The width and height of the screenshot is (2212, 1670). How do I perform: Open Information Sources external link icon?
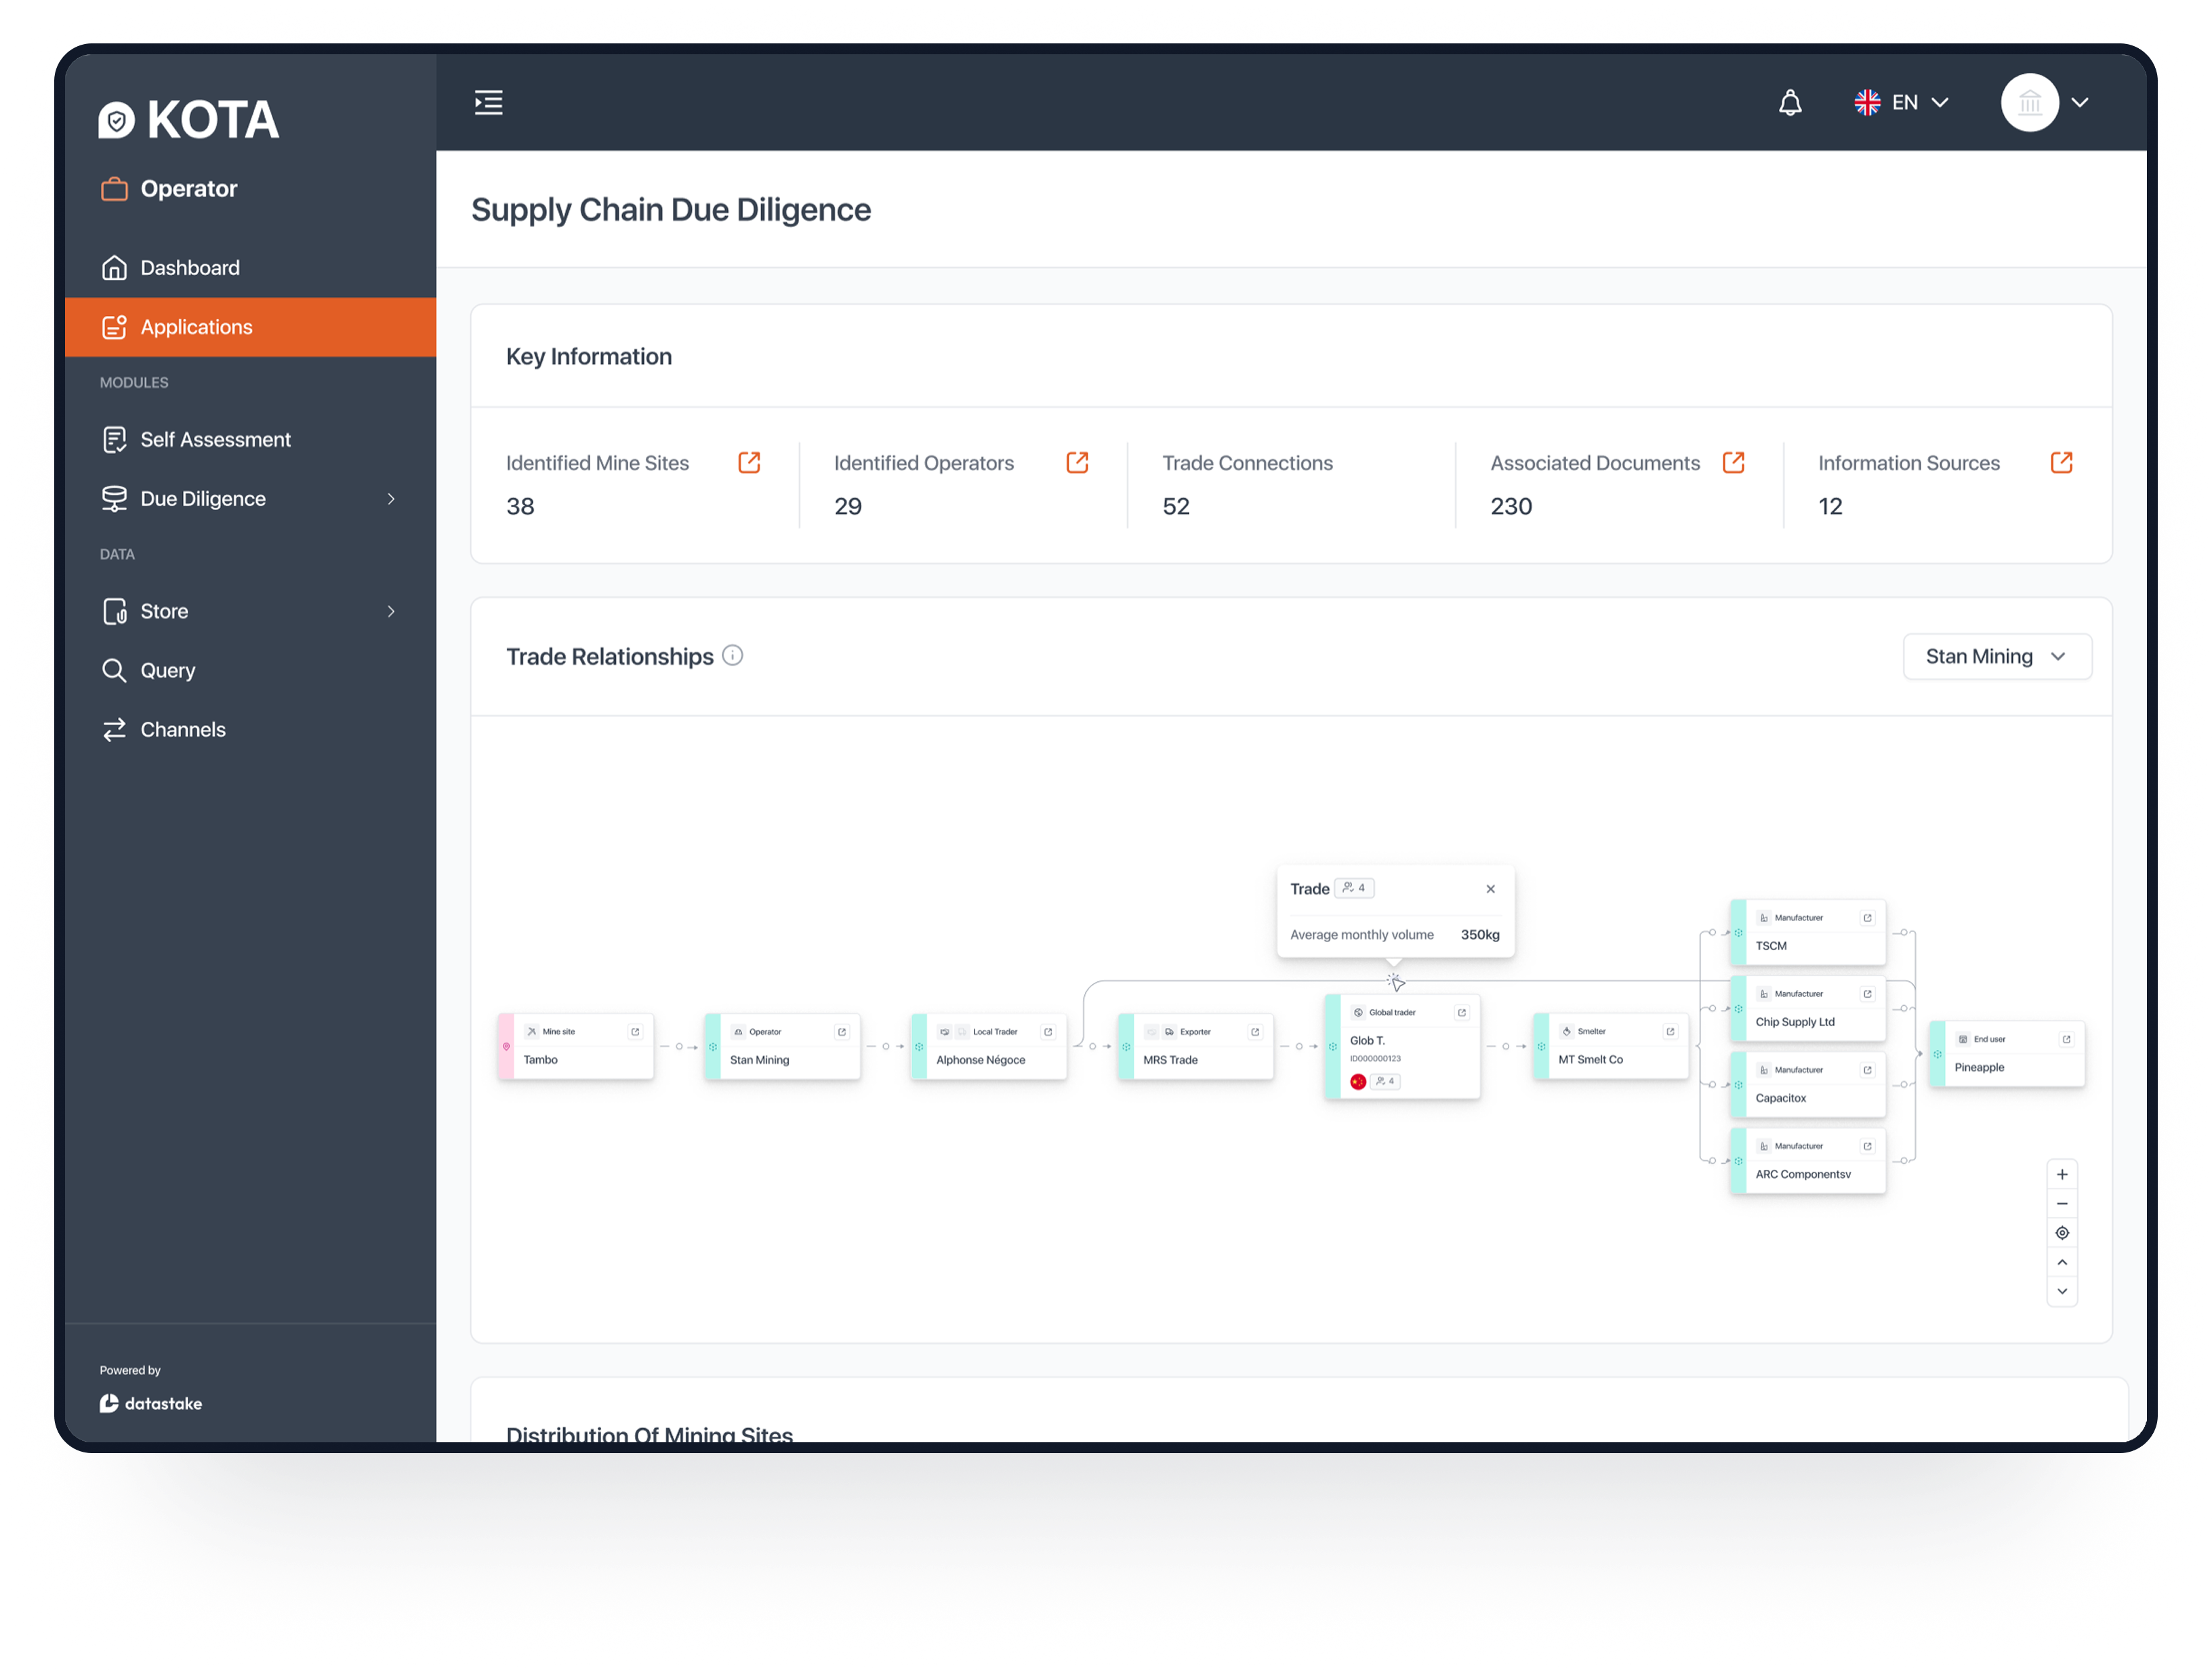[x=2061, y=462]
